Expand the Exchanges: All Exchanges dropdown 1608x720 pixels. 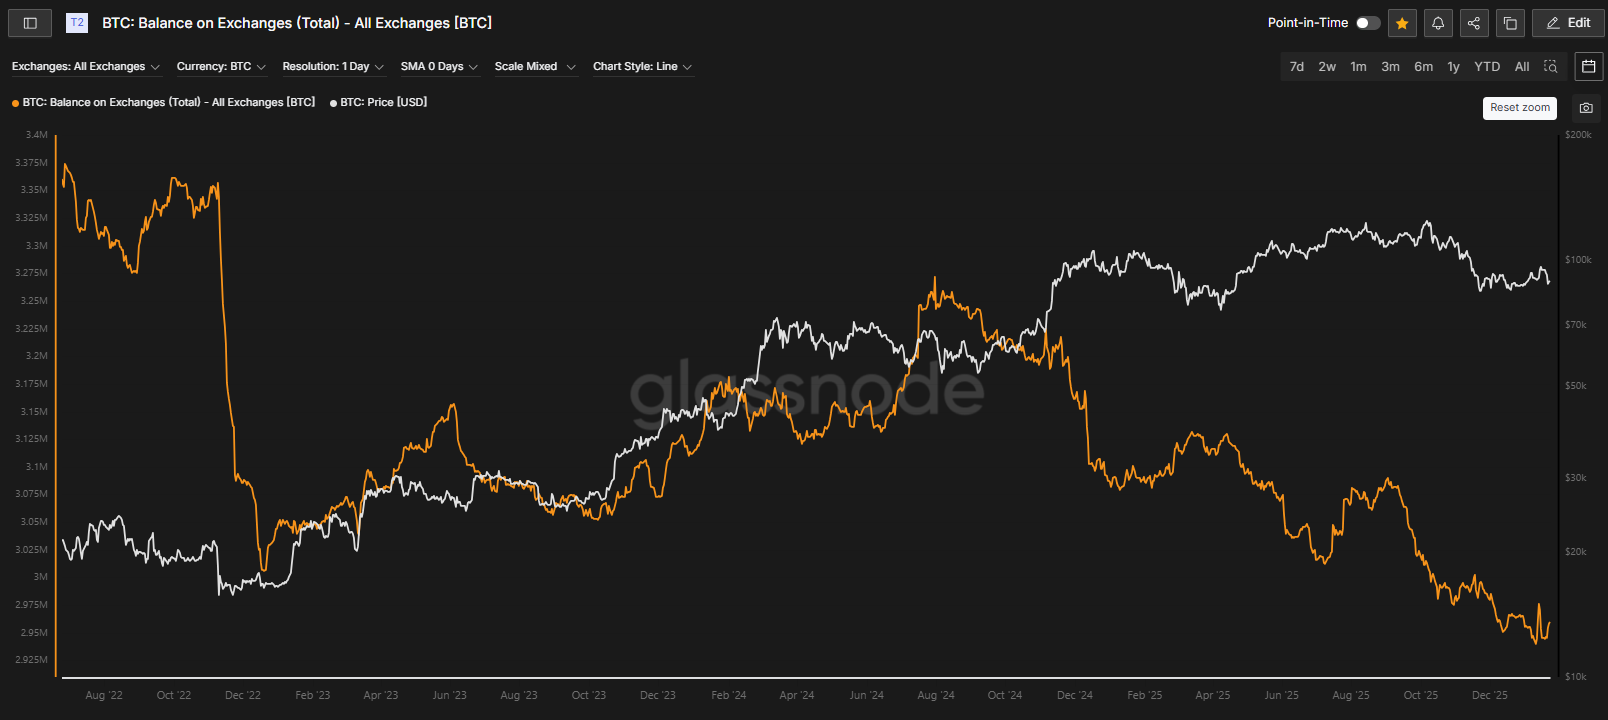click(85, 67)
